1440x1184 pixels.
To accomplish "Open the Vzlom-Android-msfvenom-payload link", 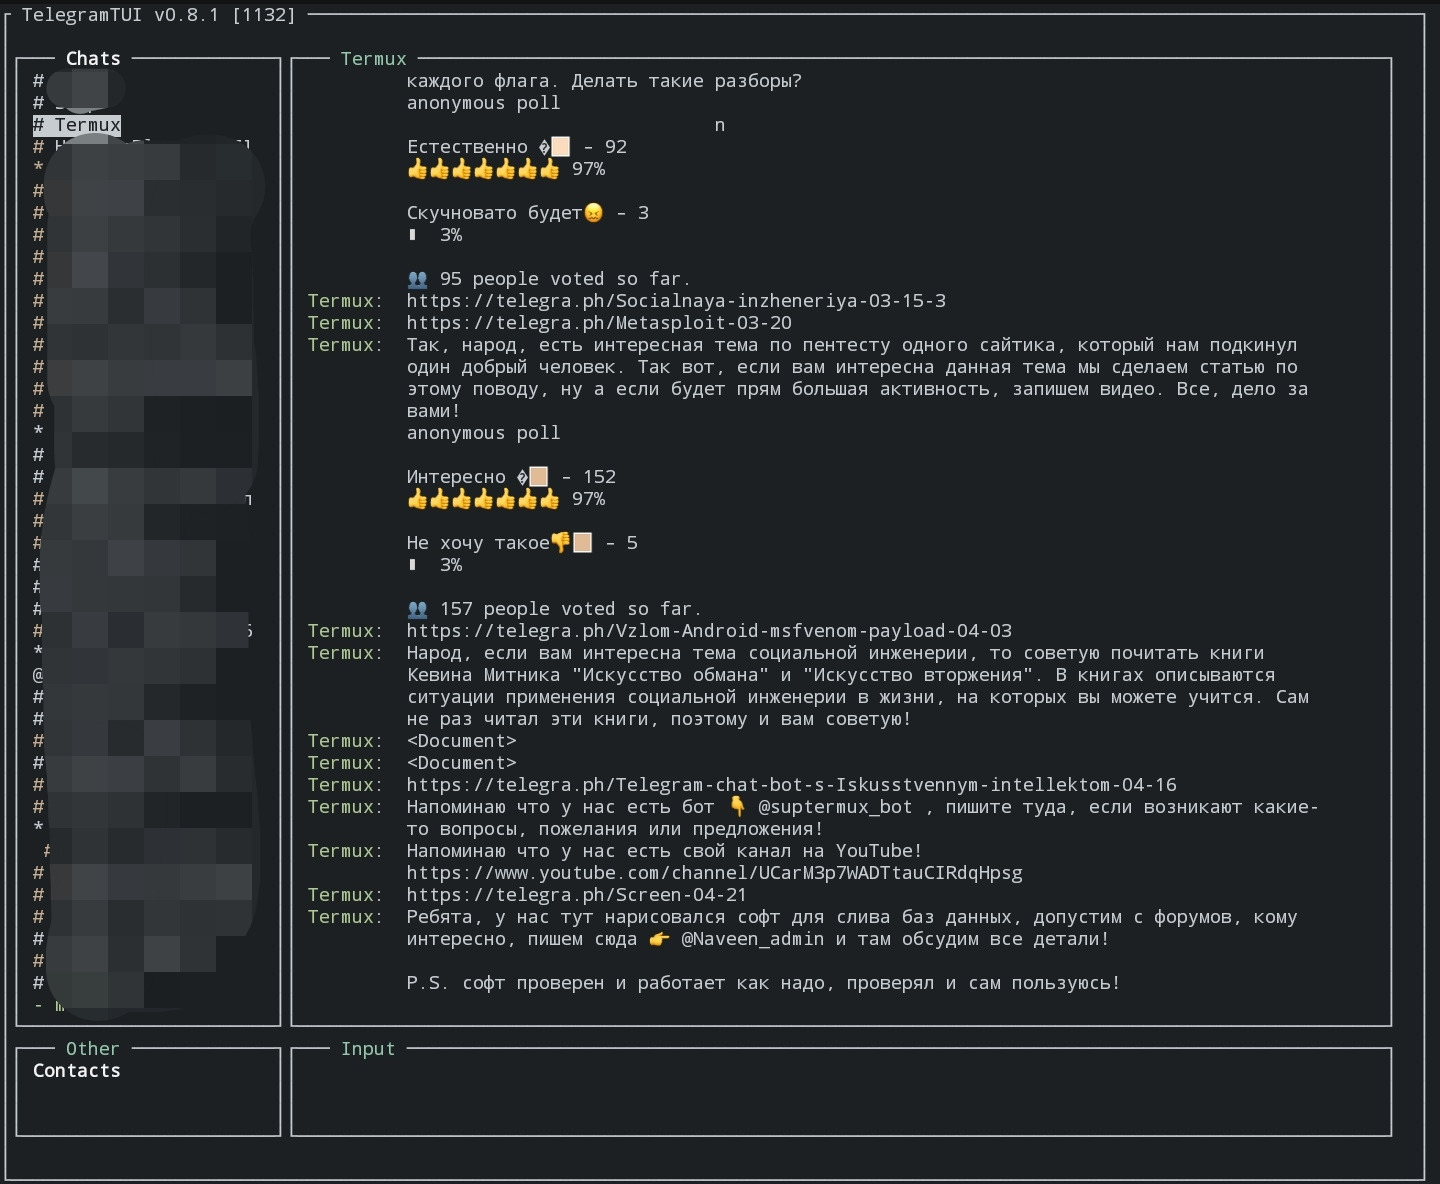I will [x=709, y=631].
